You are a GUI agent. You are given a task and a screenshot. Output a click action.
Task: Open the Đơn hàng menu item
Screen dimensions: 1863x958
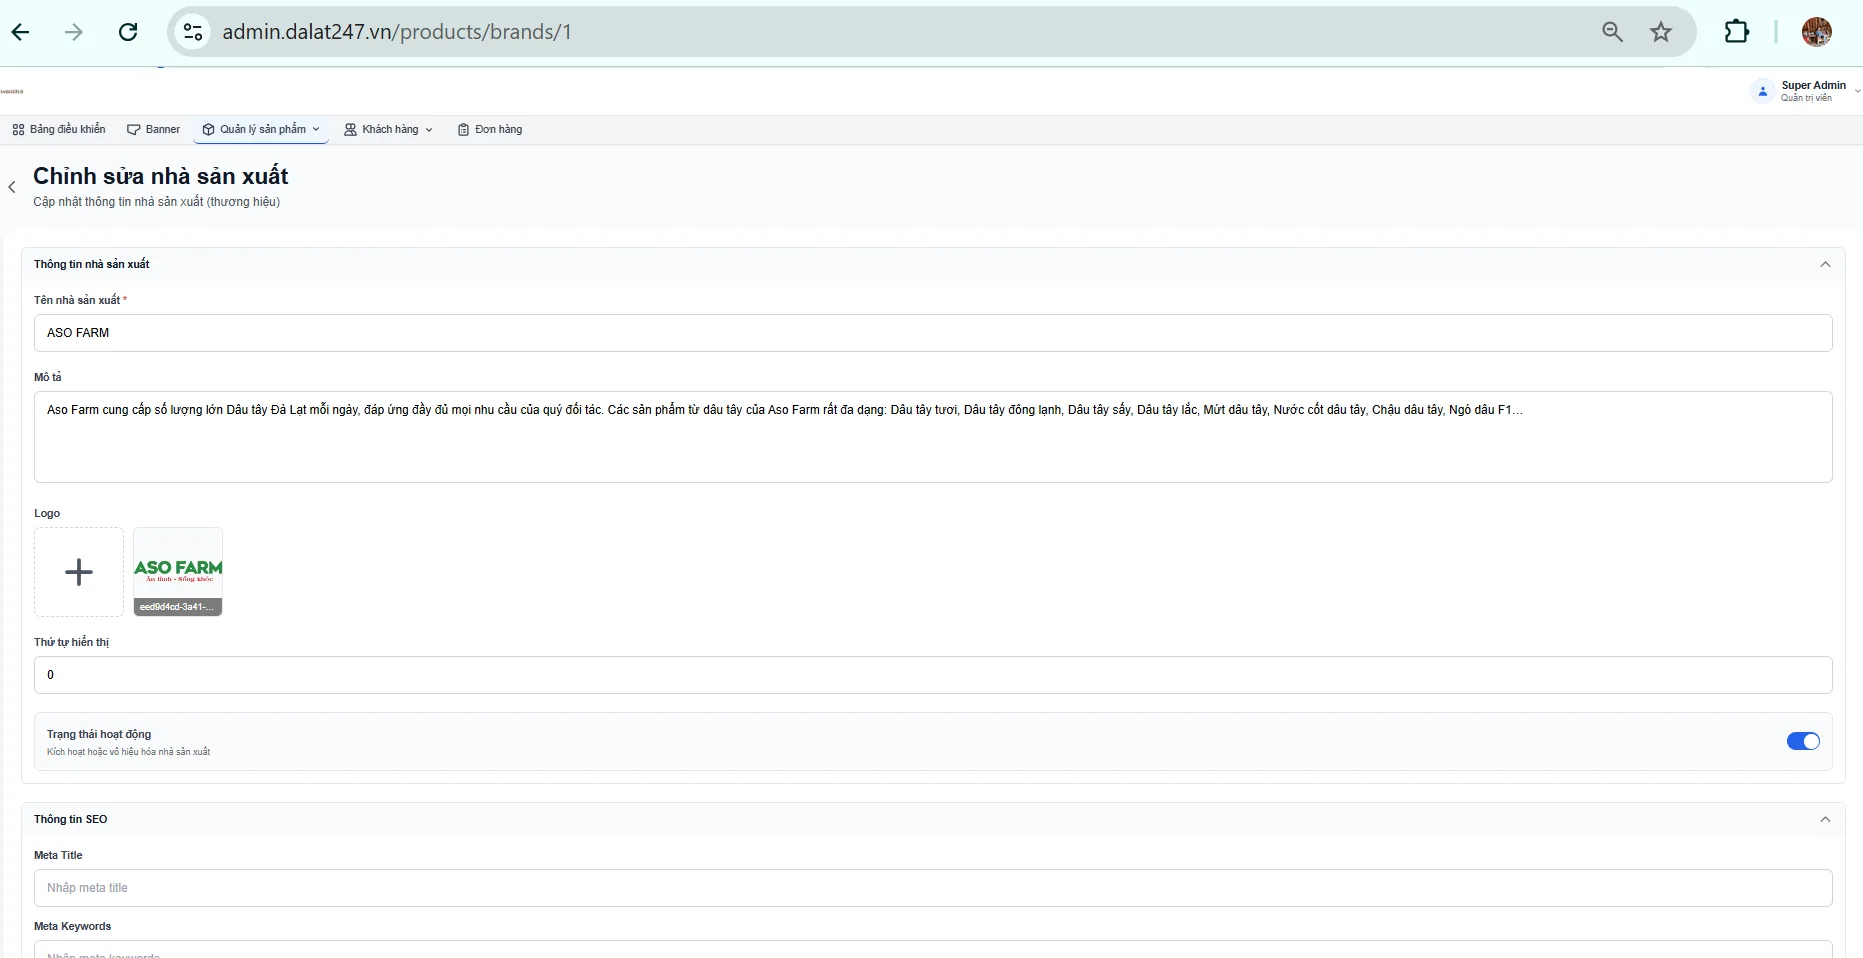490,129
